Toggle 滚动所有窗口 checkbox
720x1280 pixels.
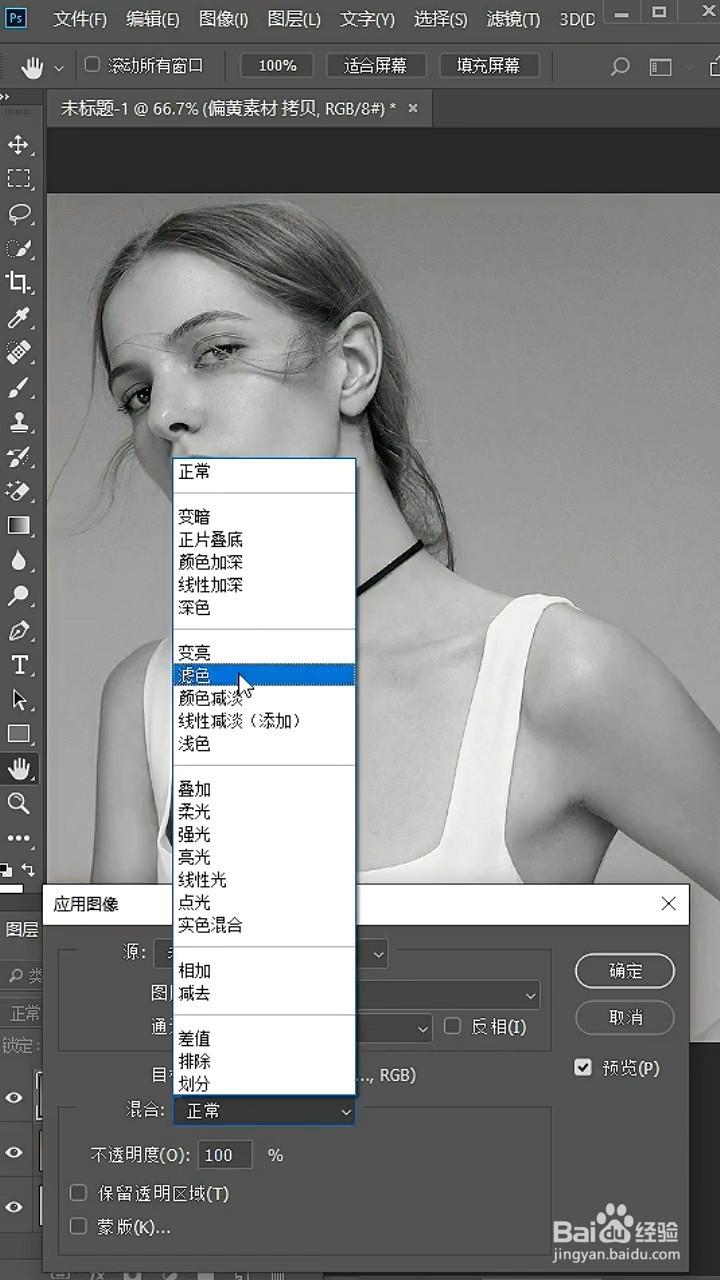coord(92,65)
